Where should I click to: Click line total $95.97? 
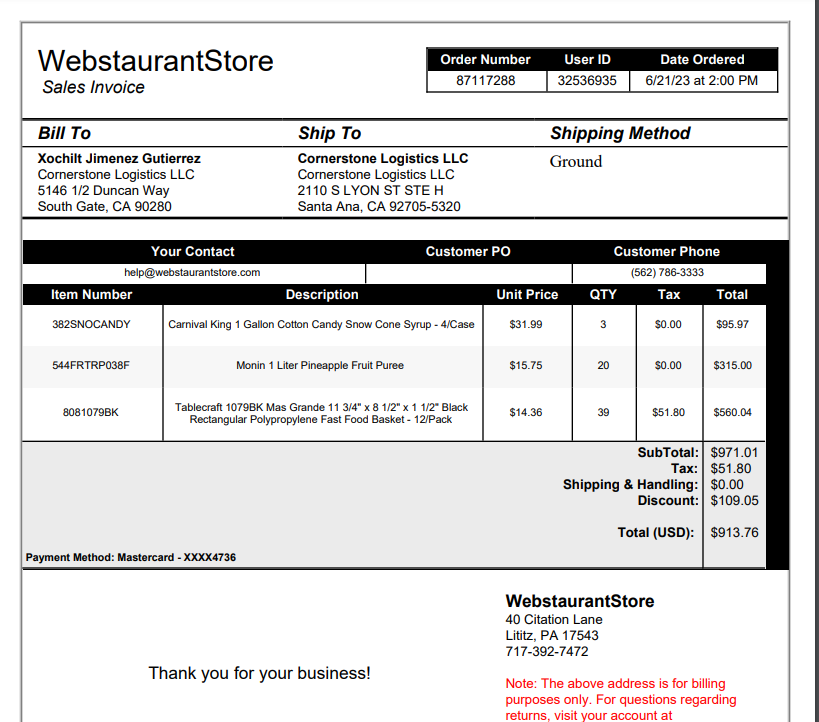pyautogui.click(x=732, y=324)
